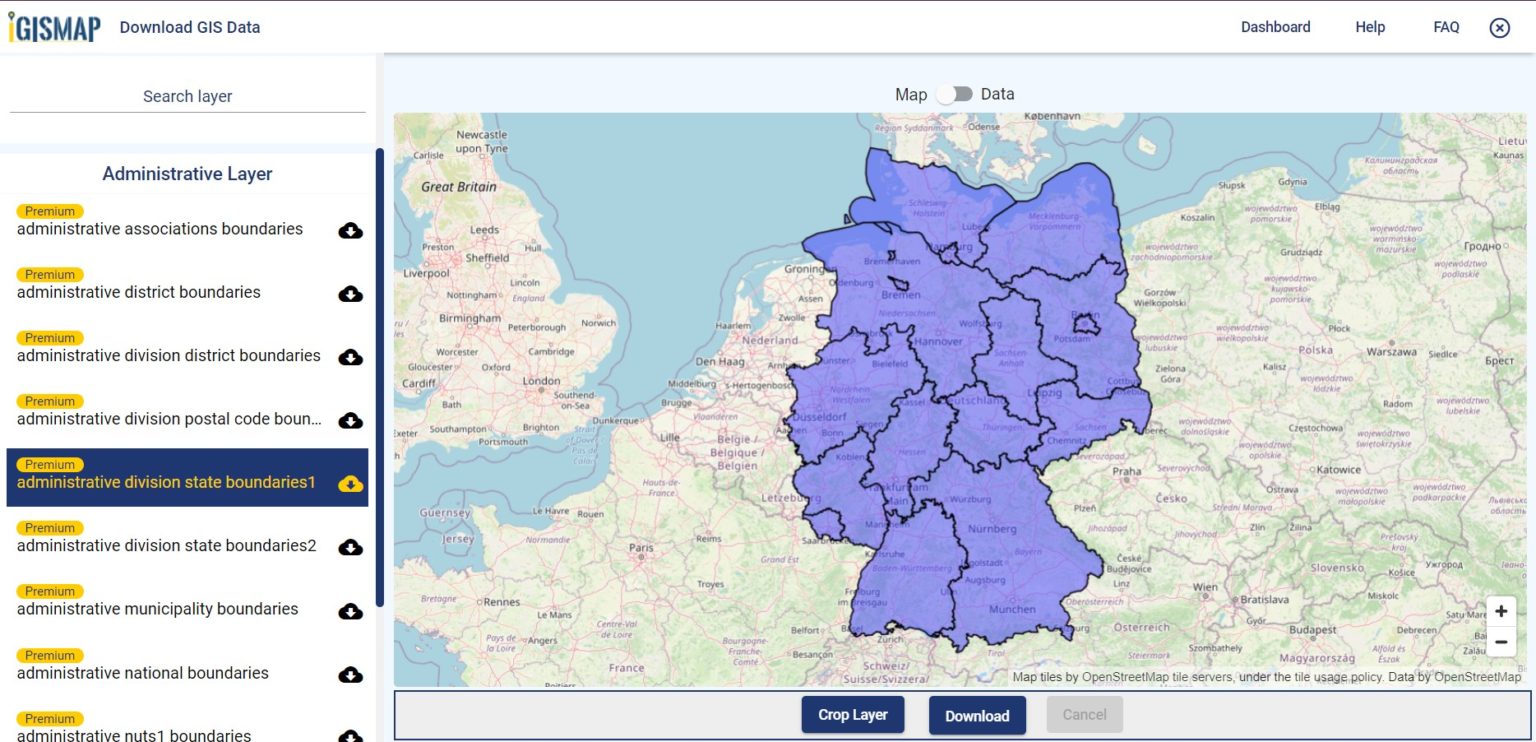
Task: Download the administrative municipality boundaries layer
Action: click(x=350, y=610)
